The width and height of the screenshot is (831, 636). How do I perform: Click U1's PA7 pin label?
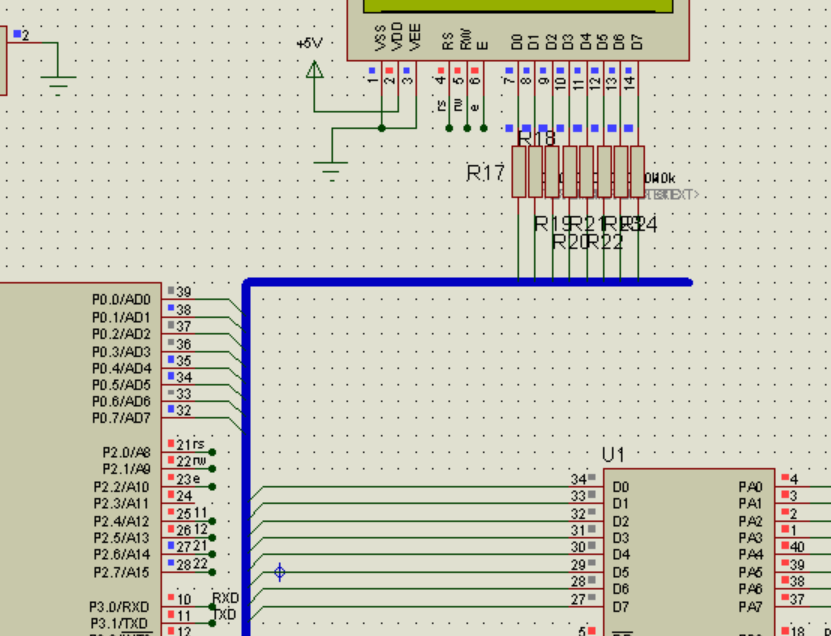coord(750,606)
